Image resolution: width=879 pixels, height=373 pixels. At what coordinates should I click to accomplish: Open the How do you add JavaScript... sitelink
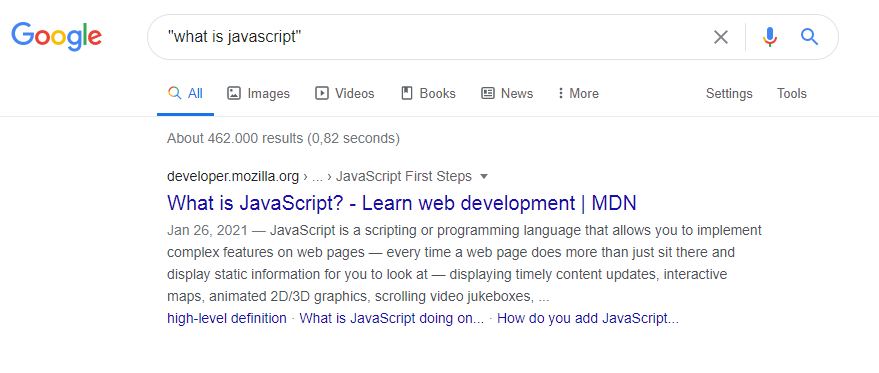pyautogui.click(x=587, y=319)
